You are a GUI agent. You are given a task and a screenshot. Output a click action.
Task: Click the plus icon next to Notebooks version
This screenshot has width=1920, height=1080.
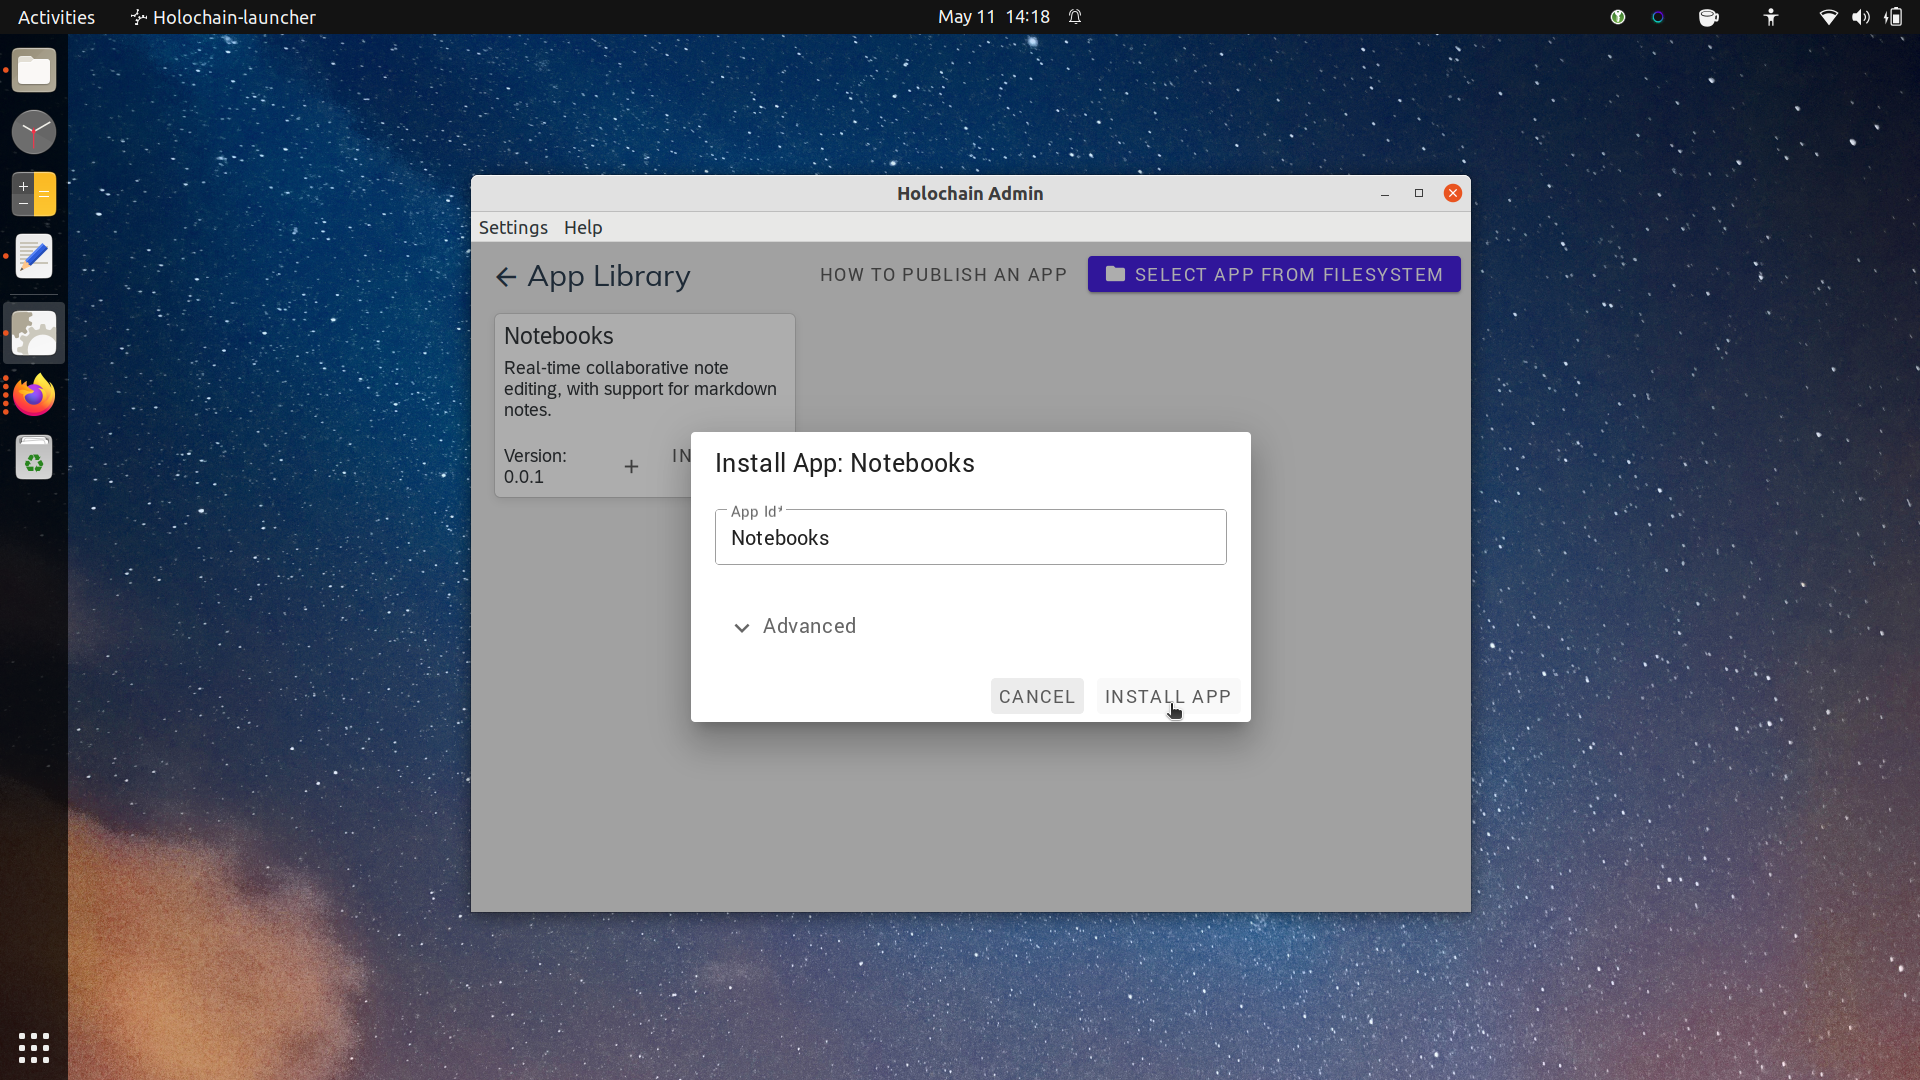(x=632, y=465)
